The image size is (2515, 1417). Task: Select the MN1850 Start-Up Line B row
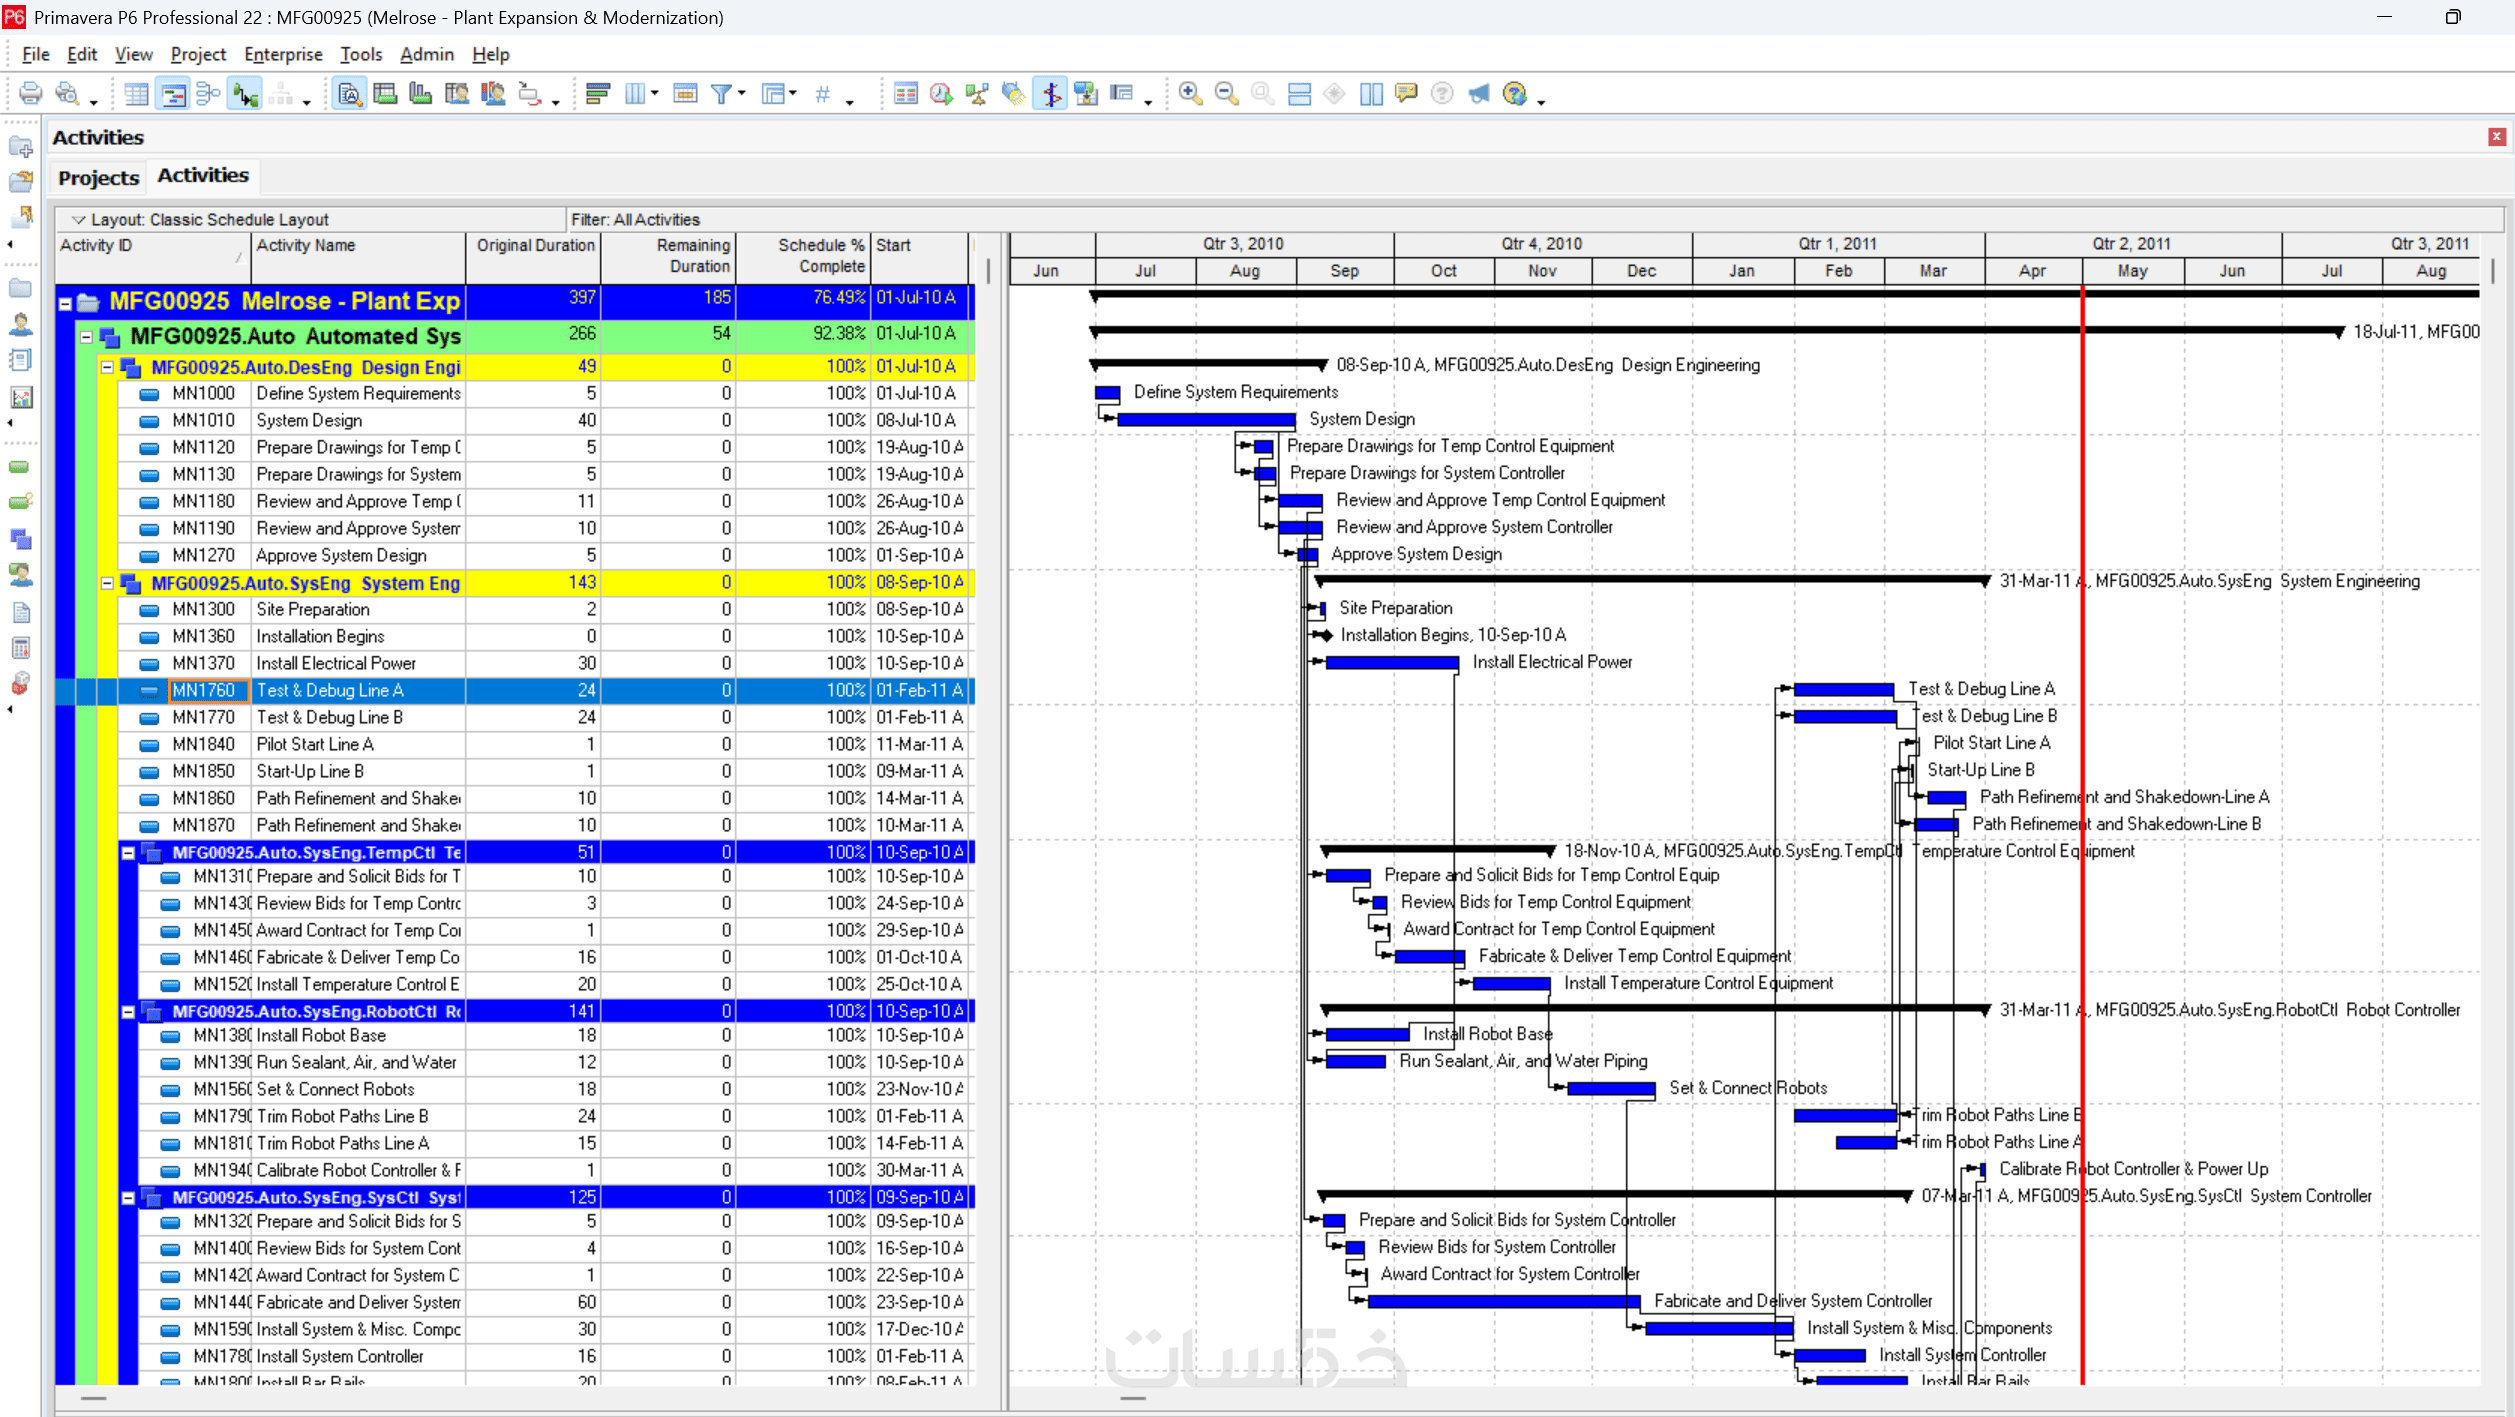tap(515, 772)
